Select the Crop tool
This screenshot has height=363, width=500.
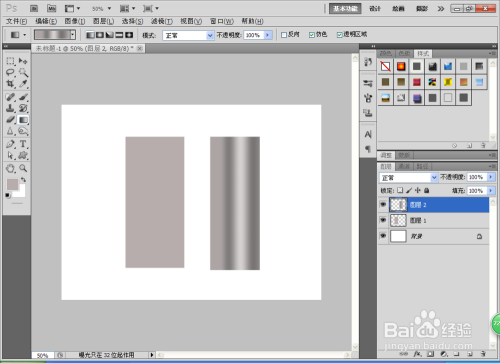pyautogui.click(x=10, y=84)
